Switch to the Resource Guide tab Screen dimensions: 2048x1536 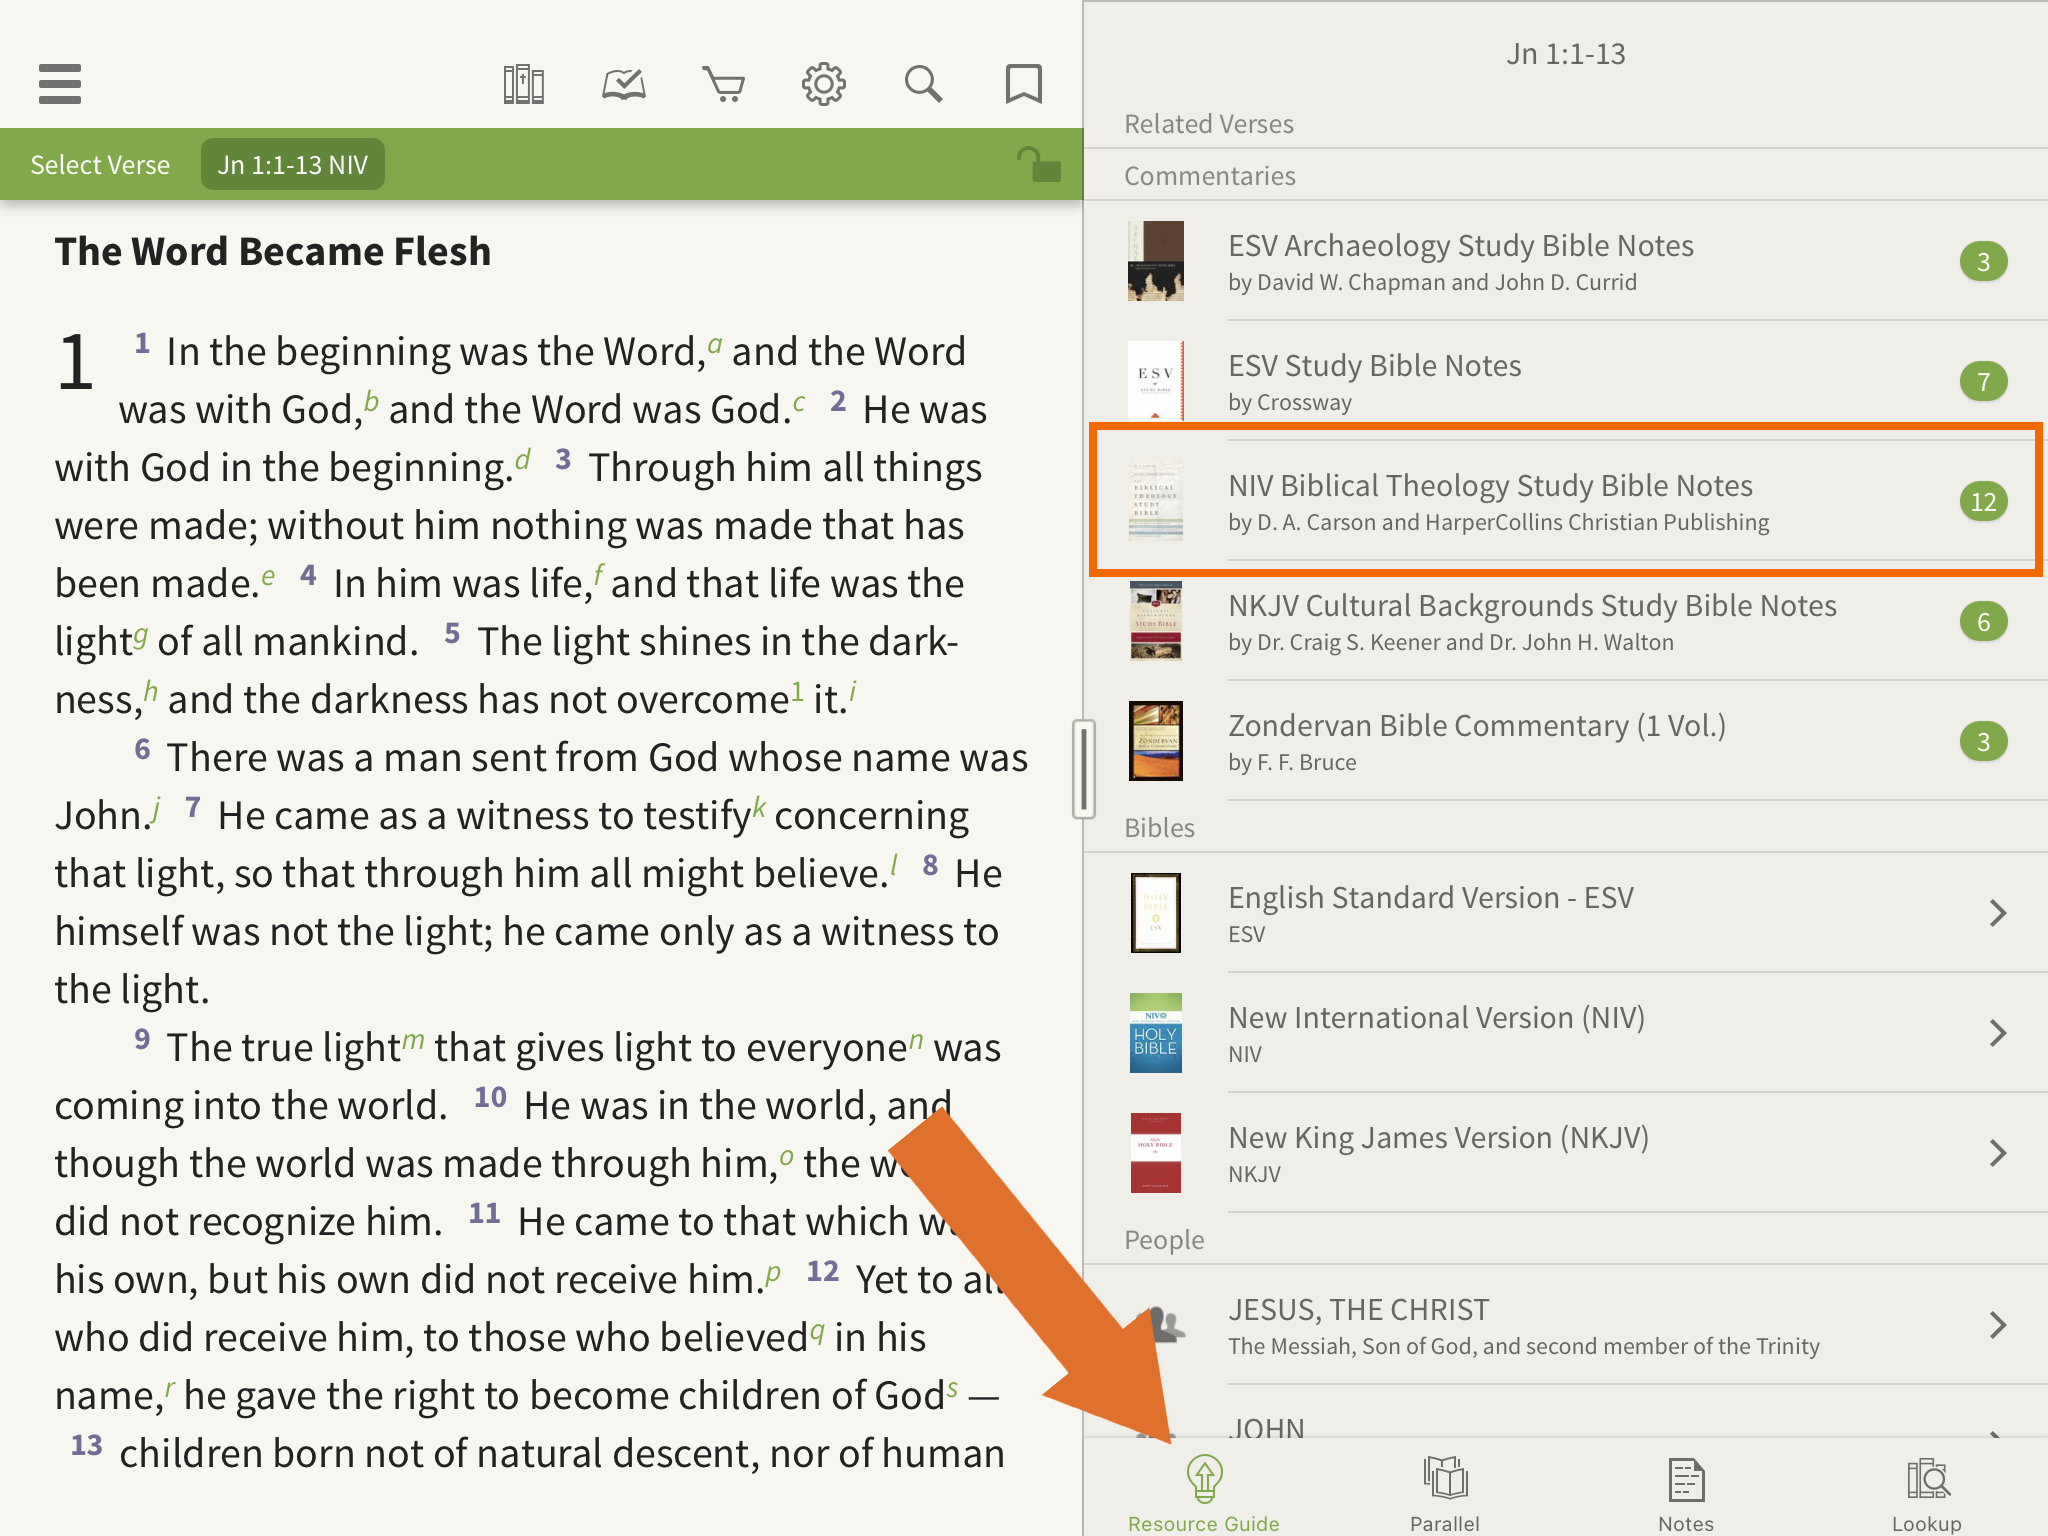click(1204, 1493)
